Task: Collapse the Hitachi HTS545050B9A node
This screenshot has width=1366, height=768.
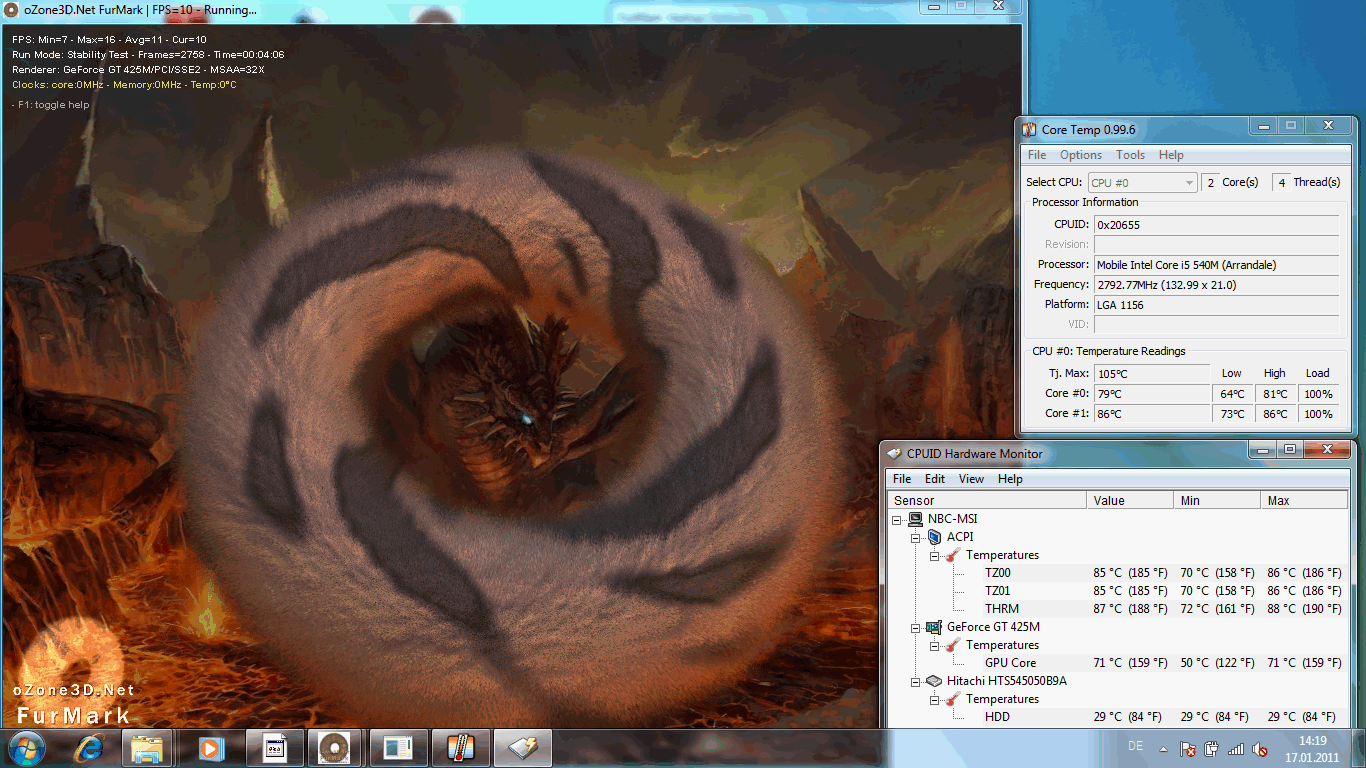Action: pyautogui.click(x=916, y=682)
